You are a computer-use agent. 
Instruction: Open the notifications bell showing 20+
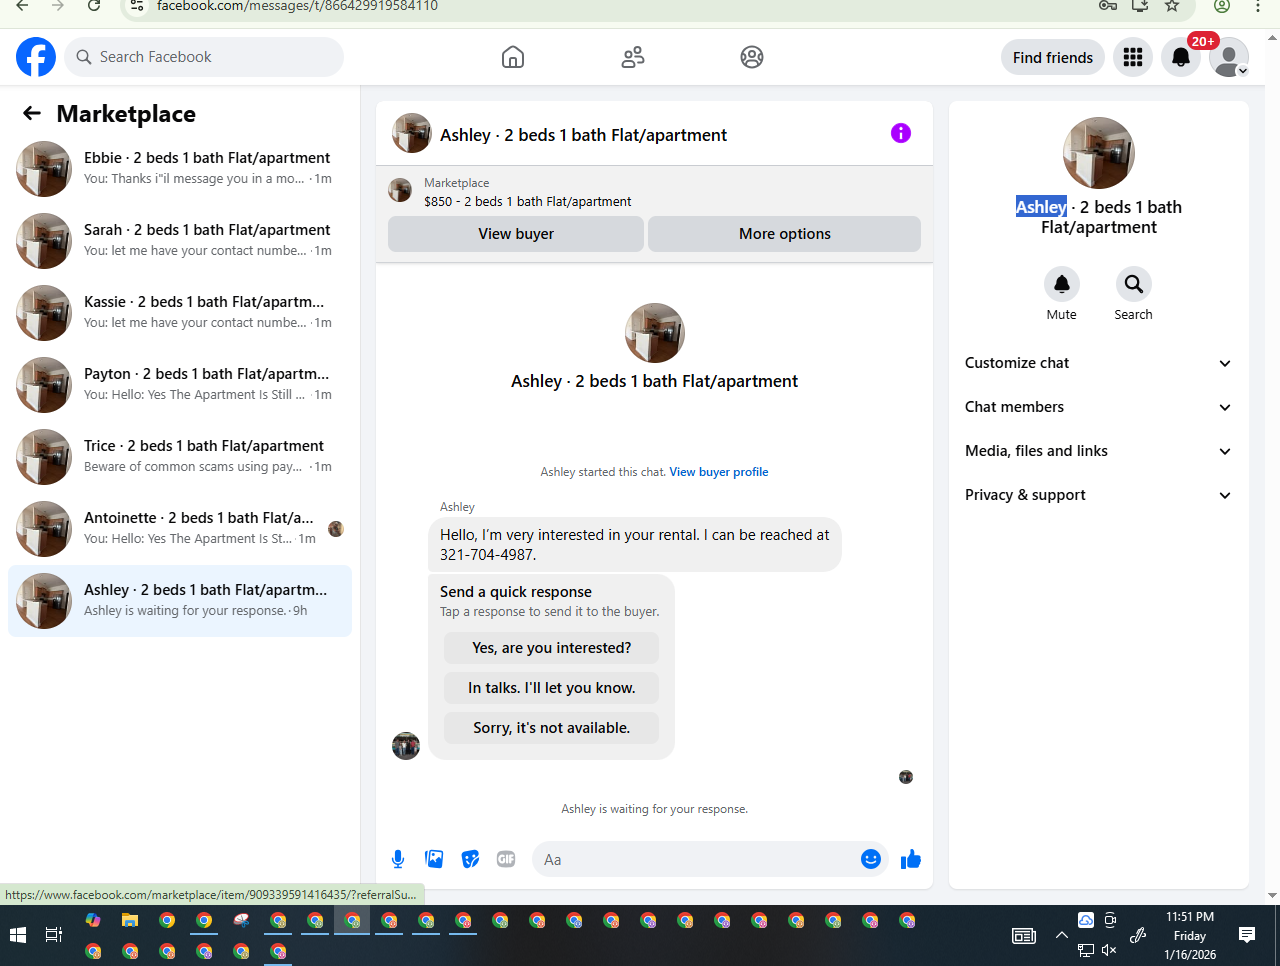click(x=1181, y=57)
